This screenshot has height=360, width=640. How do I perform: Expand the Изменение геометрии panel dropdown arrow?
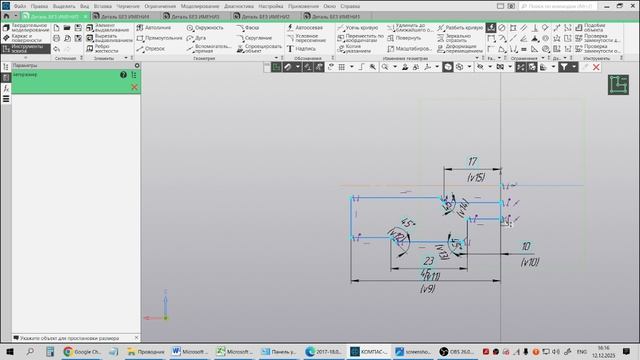click(477, 58)
